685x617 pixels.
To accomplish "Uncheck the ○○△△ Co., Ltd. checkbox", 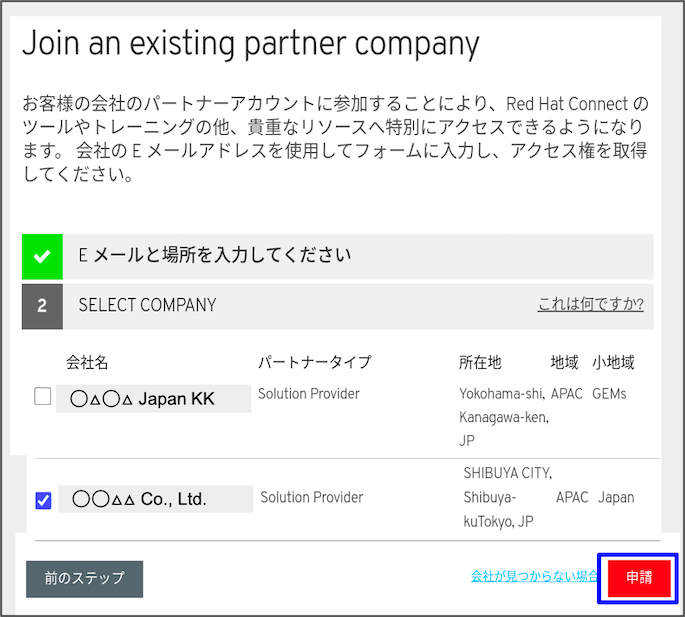I will (43, 500).
